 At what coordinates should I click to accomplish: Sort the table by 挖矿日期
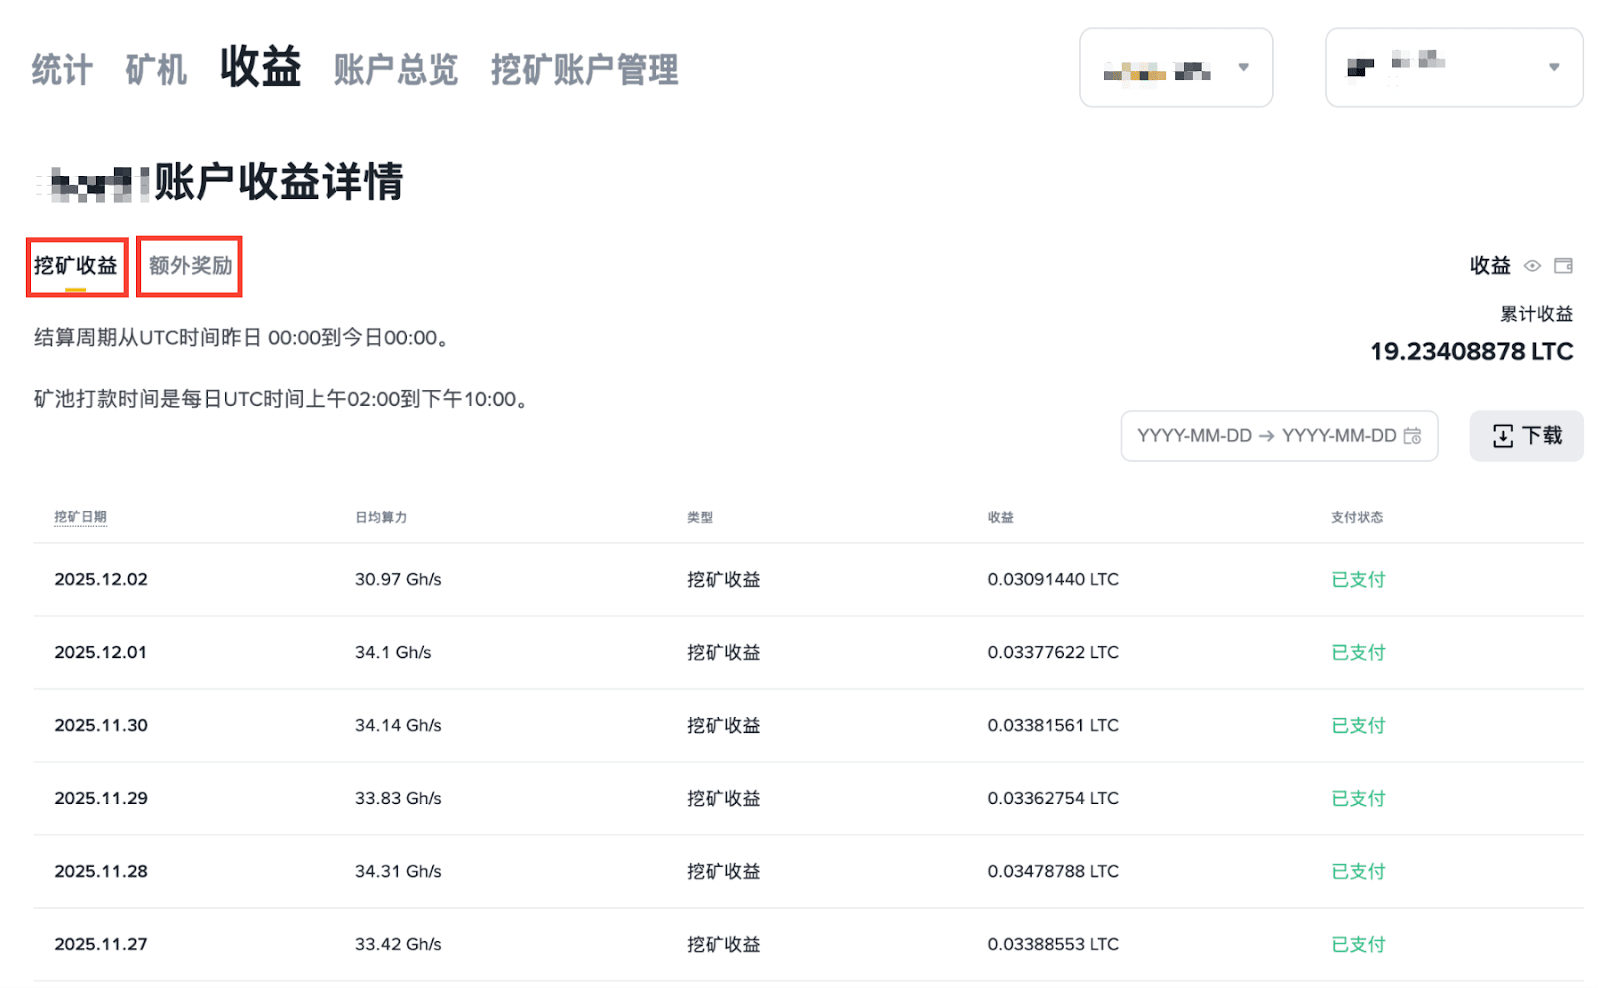tap(80, 517)
